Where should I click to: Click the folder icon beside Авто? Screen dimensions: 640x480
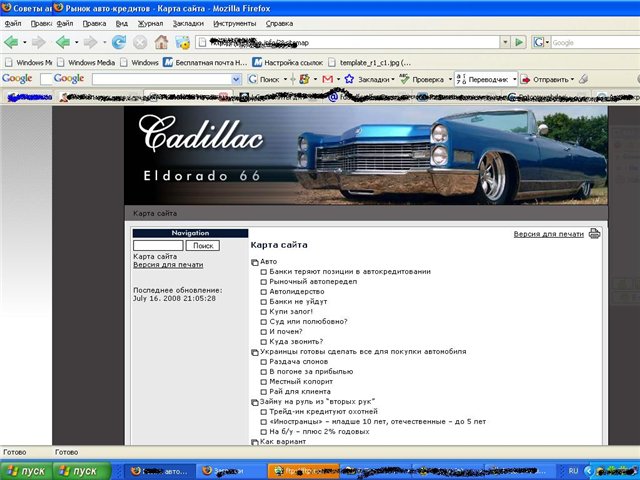tap(255, 262)
